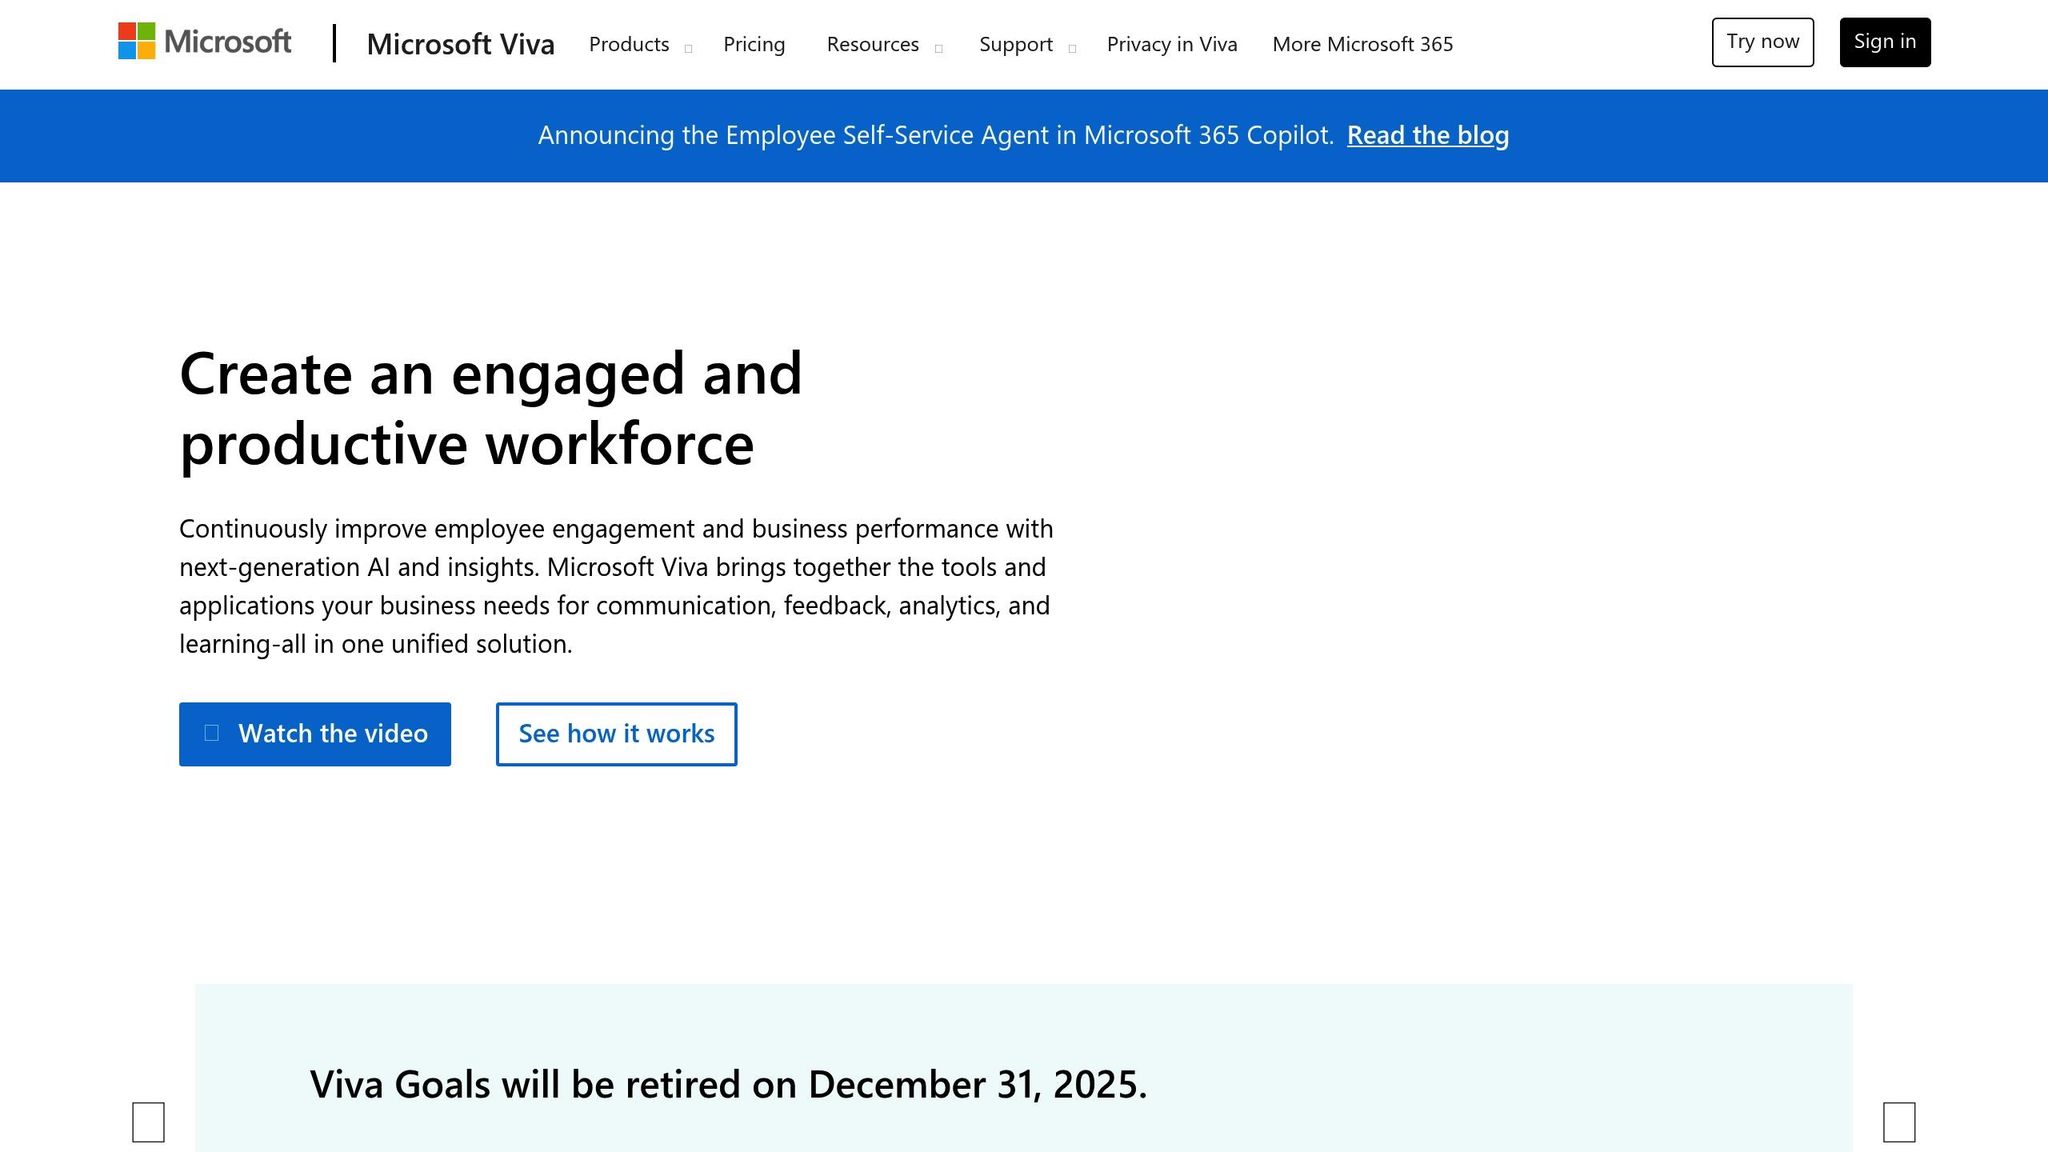Image resolution: width=2048 pixels, height=1152 pixels.
Task: Go to More Microsoft 365
Action: pyautogui.click(x=1362, y=44)
